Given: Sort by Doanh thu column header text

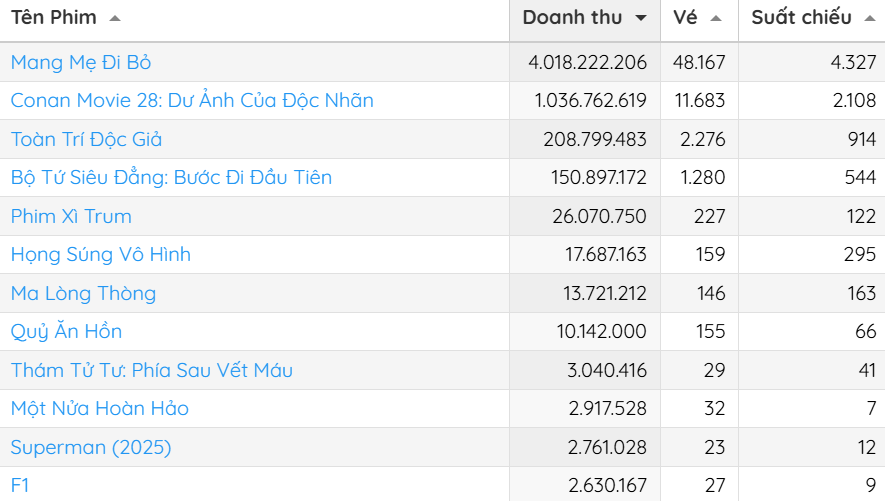Looking at the screenshot, I should click(x=572, y=18).
